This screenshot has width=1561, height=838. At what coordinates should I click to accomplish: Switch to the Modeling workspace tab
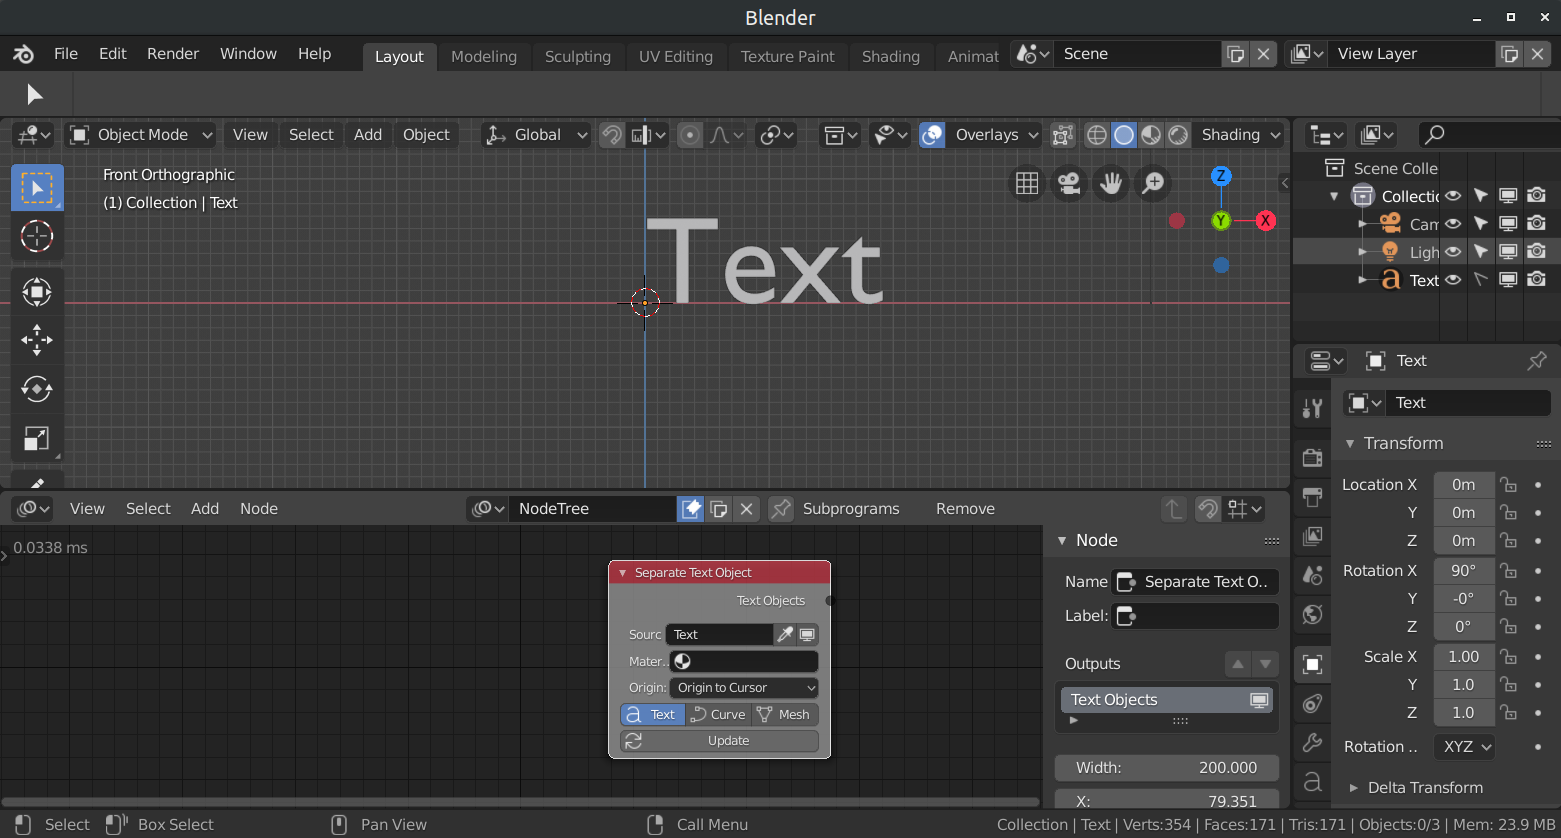pyautogui.click(x=484, y=57)
